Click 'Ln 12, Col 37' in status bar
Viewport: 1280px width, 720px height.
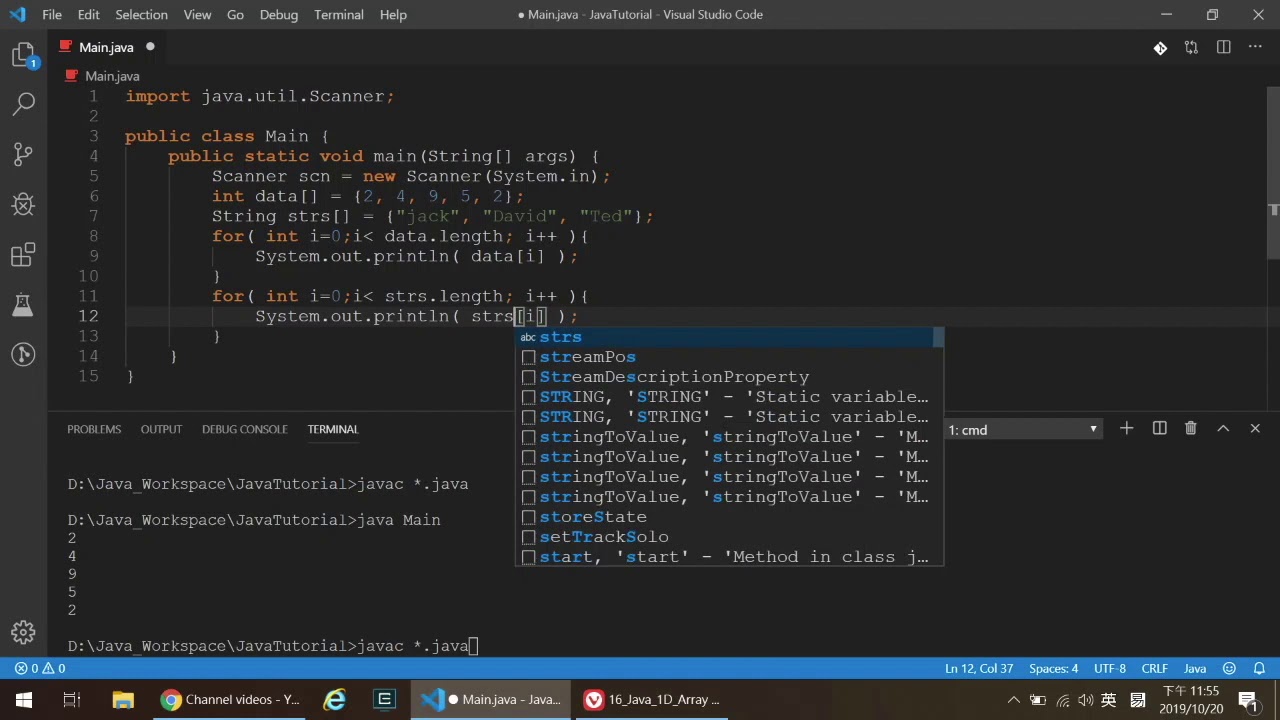coord(979,668)
